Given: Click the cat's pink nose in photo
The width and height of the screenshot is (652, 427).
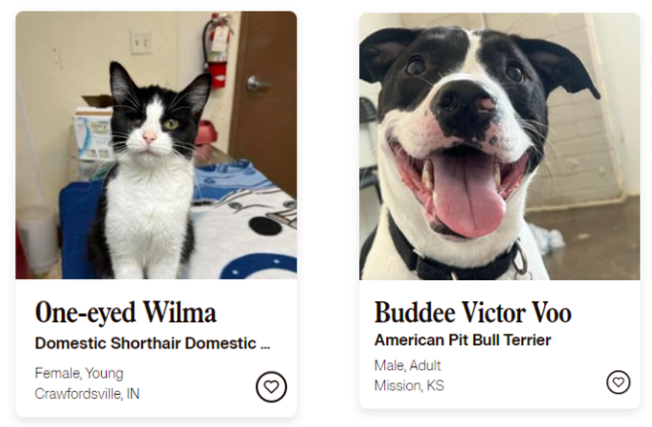Looking at the screenshot, I should pyautogui.click(x=149, y=137).
